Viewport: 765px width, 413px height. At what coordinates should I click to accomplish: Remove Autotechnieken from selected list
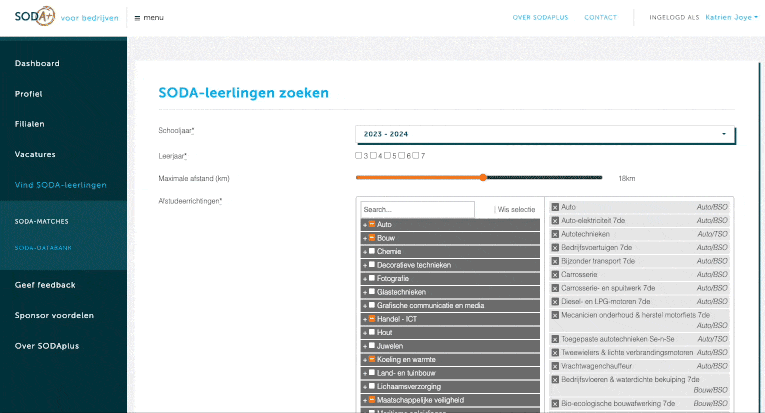555,234
